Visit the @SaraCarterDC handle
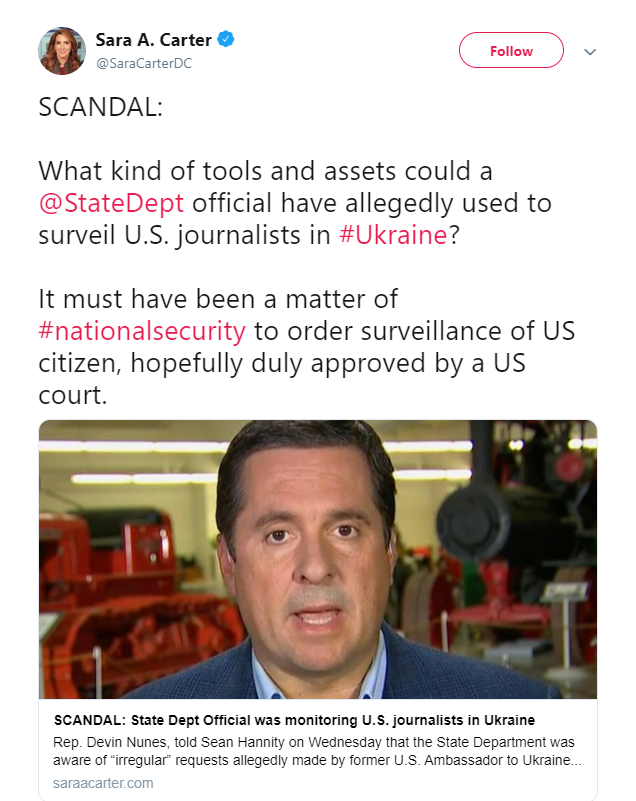 click(x=144, y=63)
